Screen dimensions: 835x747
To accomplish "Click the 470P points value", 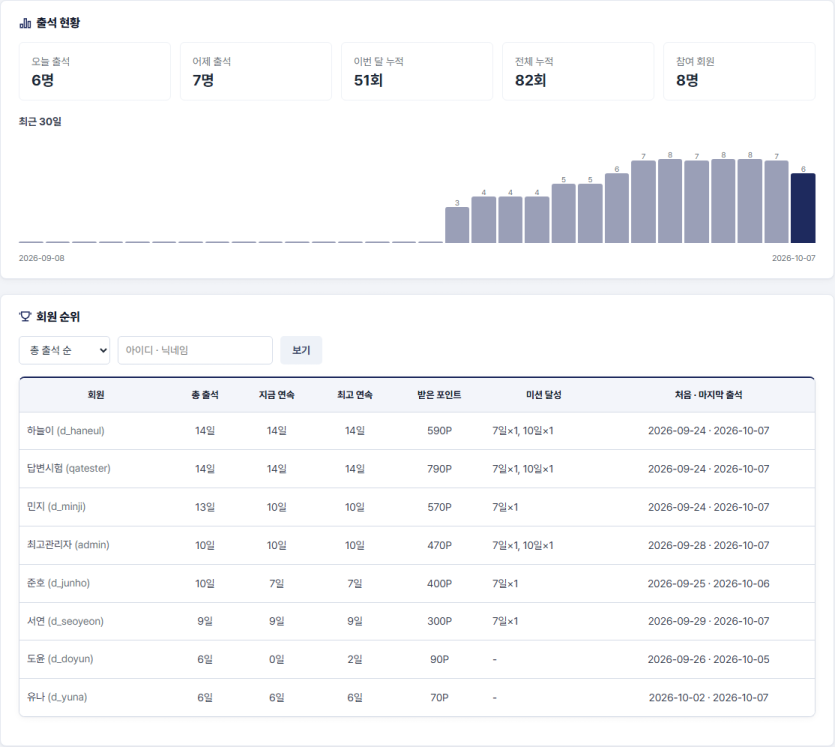I will pos(439,546).
